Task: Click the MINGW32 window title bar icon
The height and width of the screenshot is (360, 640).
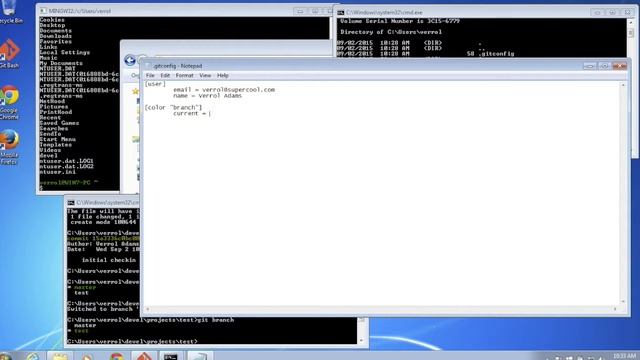Action: (x=43, y=11)
